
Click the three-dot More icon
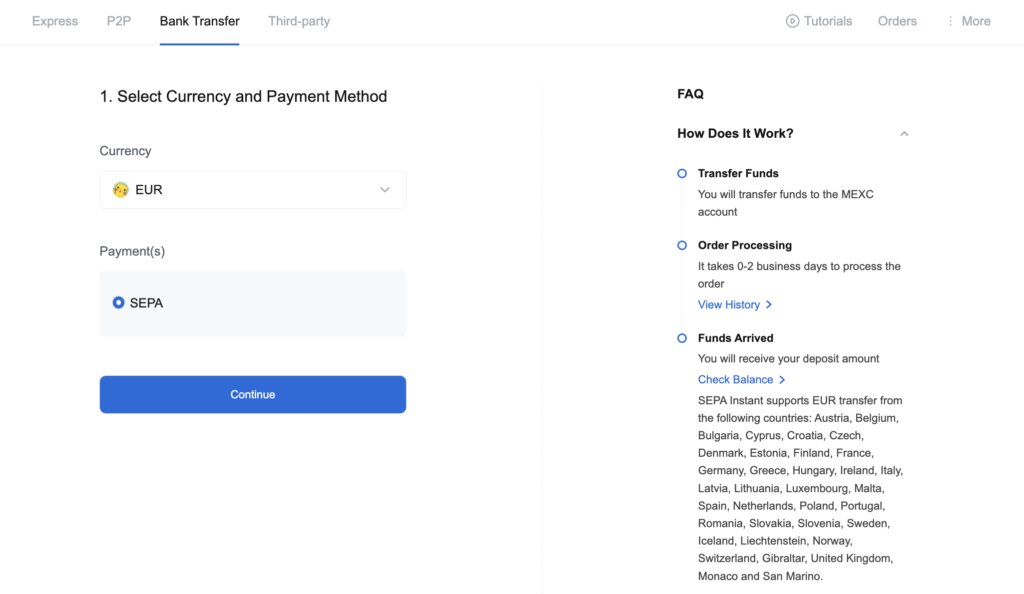point(950,21)
